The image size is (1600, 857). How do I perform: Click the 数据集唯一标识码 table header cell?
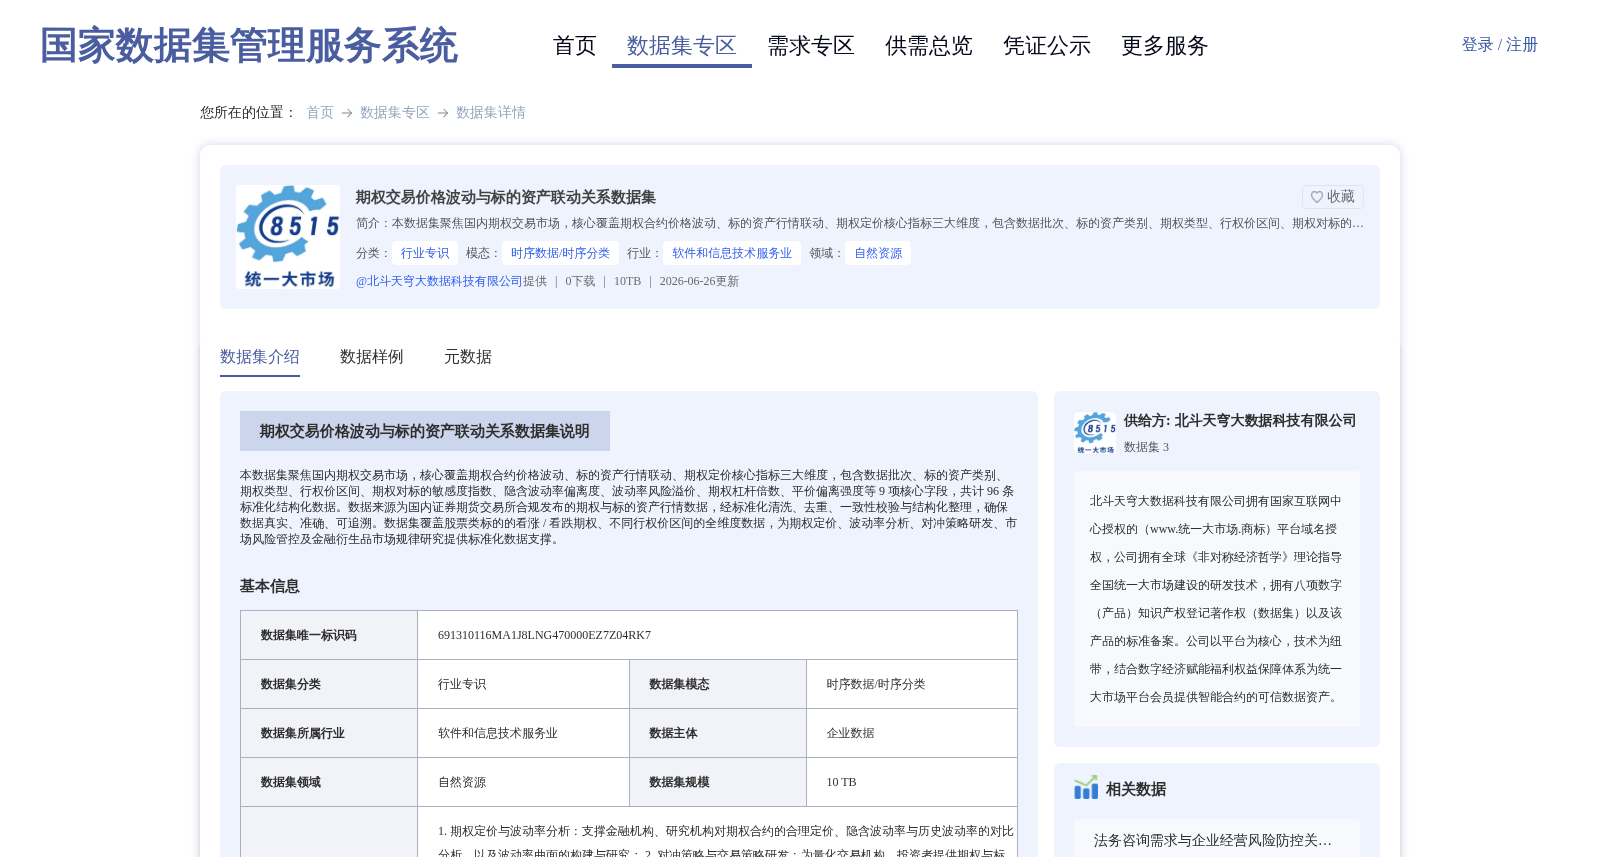329,635
